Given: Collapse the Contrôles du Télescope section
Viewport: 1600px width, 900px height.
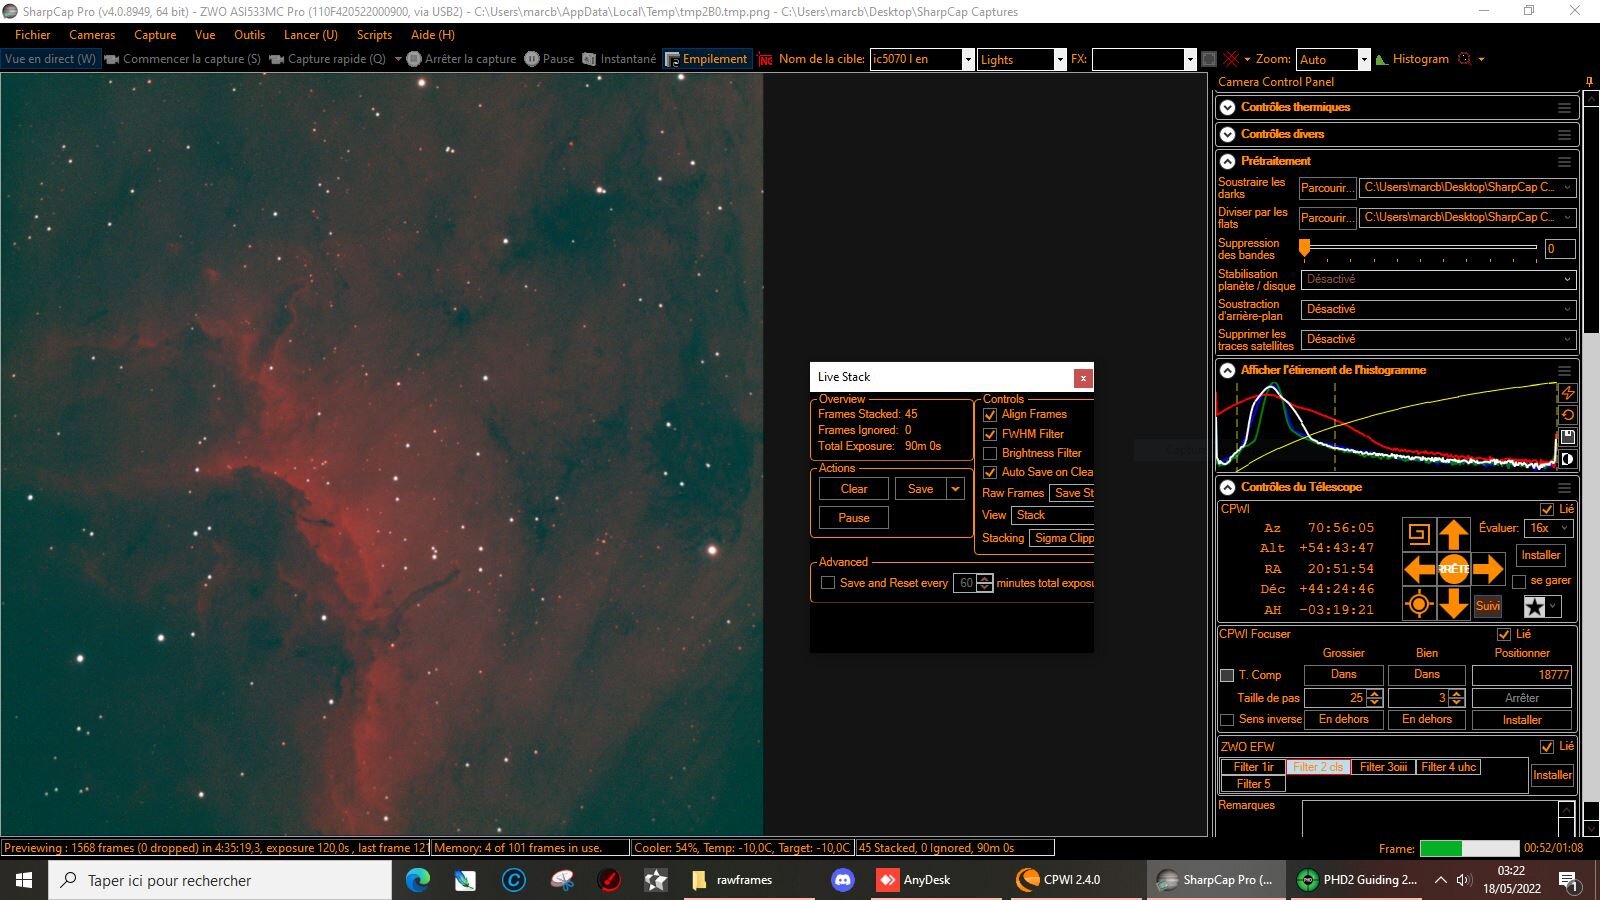Looking at the screenshot, I should [x=1228, y=487].
